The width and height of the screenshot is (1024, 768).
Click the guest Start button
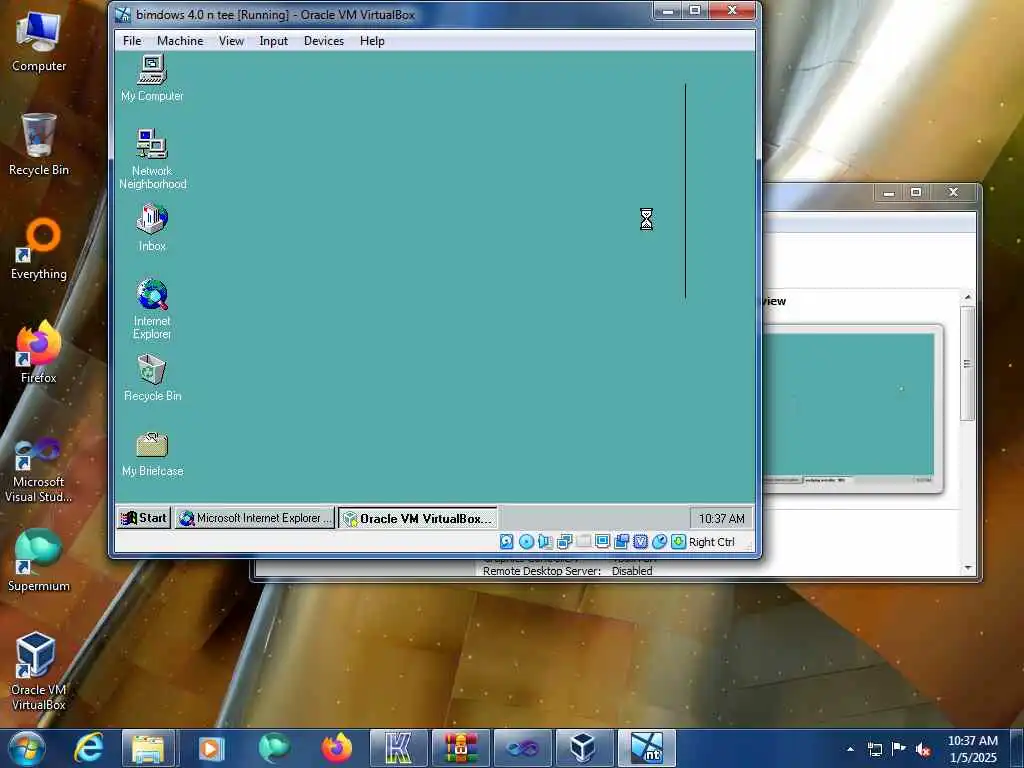(x=144, y=518)
